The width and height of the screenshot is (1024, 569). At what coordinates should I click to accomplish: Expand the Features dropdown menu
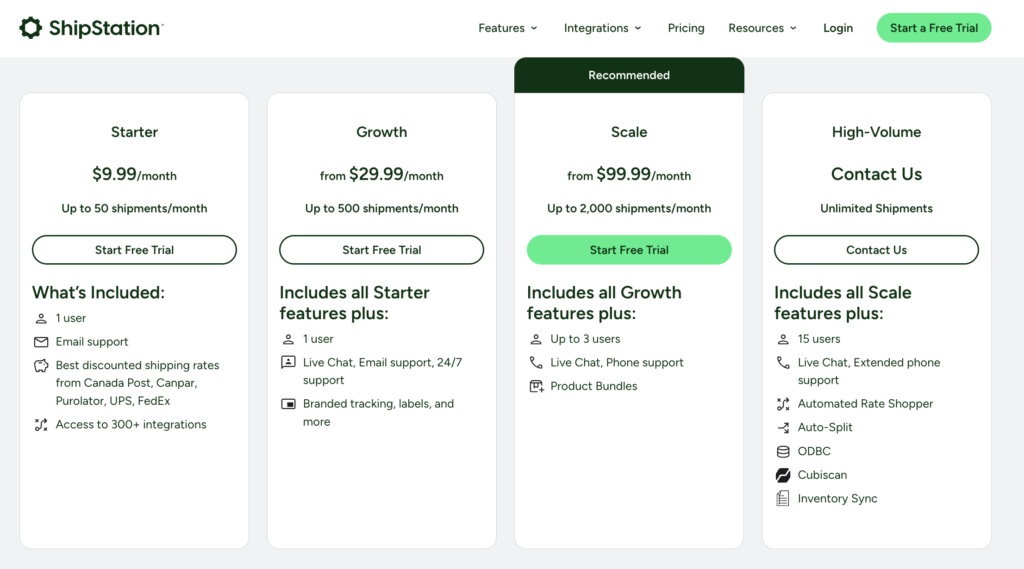(x=508, y=28)
